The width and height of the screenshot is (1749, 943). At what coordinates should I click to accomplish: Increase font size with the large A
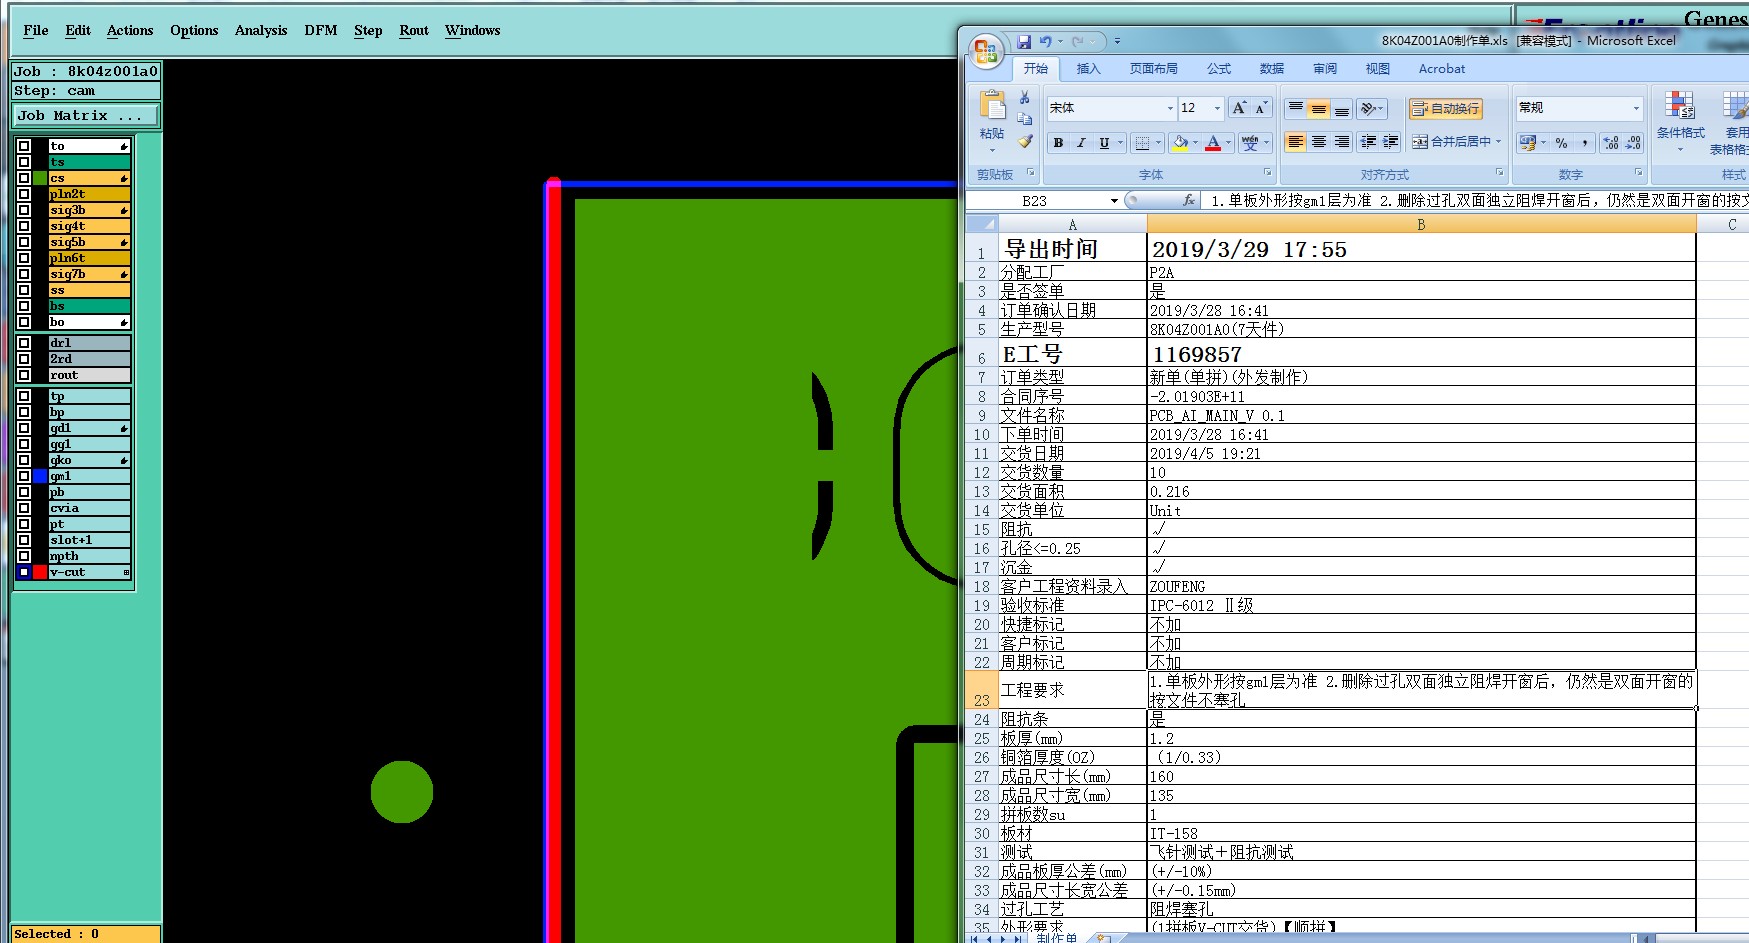pos(1240,108)
